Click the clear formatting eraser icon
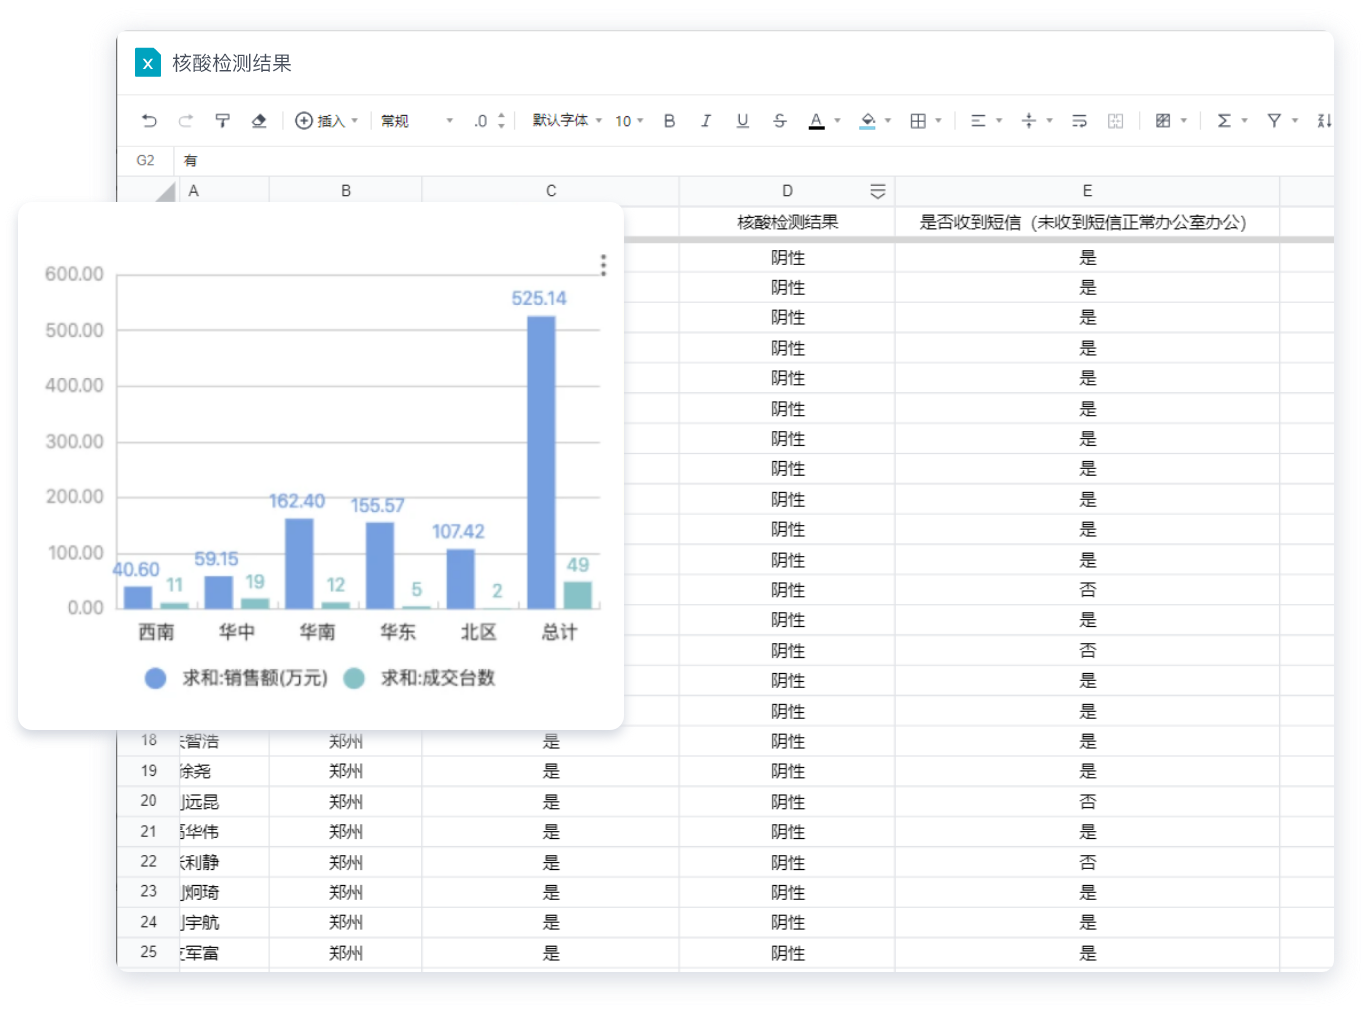The width and height of the screenshot is (1370, 1014). click(x=259, y=121)
